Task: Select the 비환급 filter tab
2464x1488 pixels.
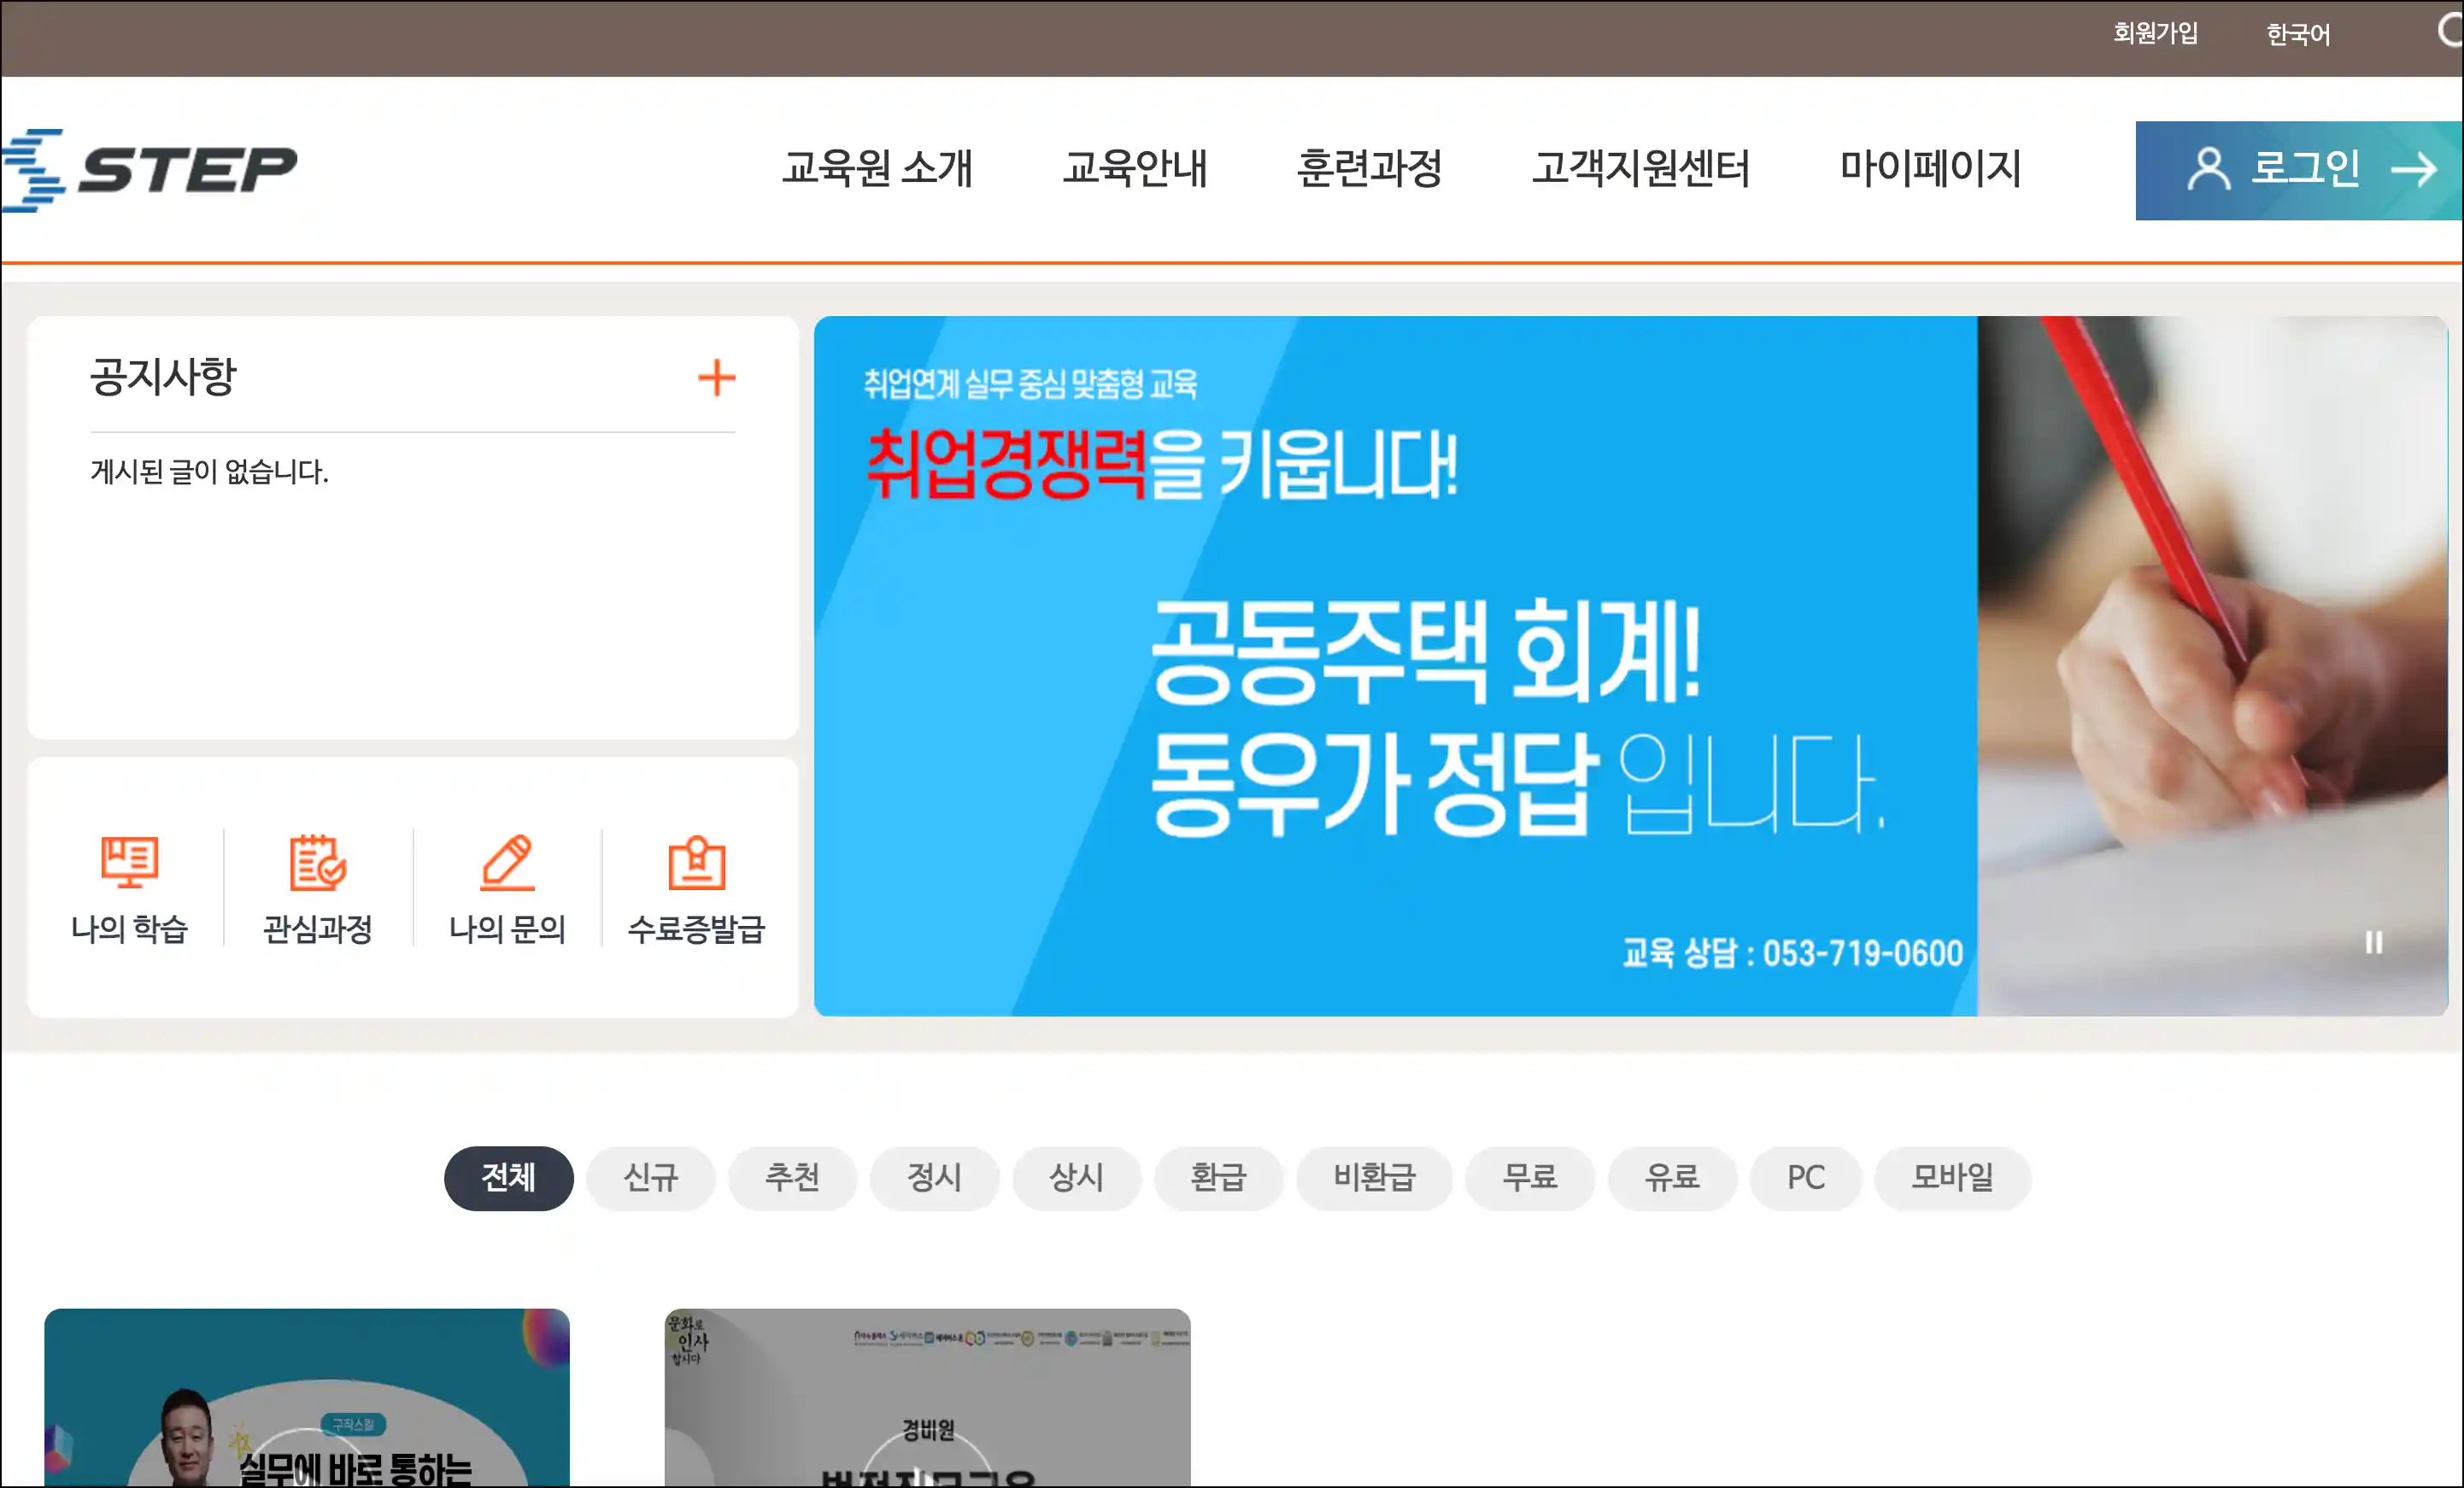Action: 1374,1178
